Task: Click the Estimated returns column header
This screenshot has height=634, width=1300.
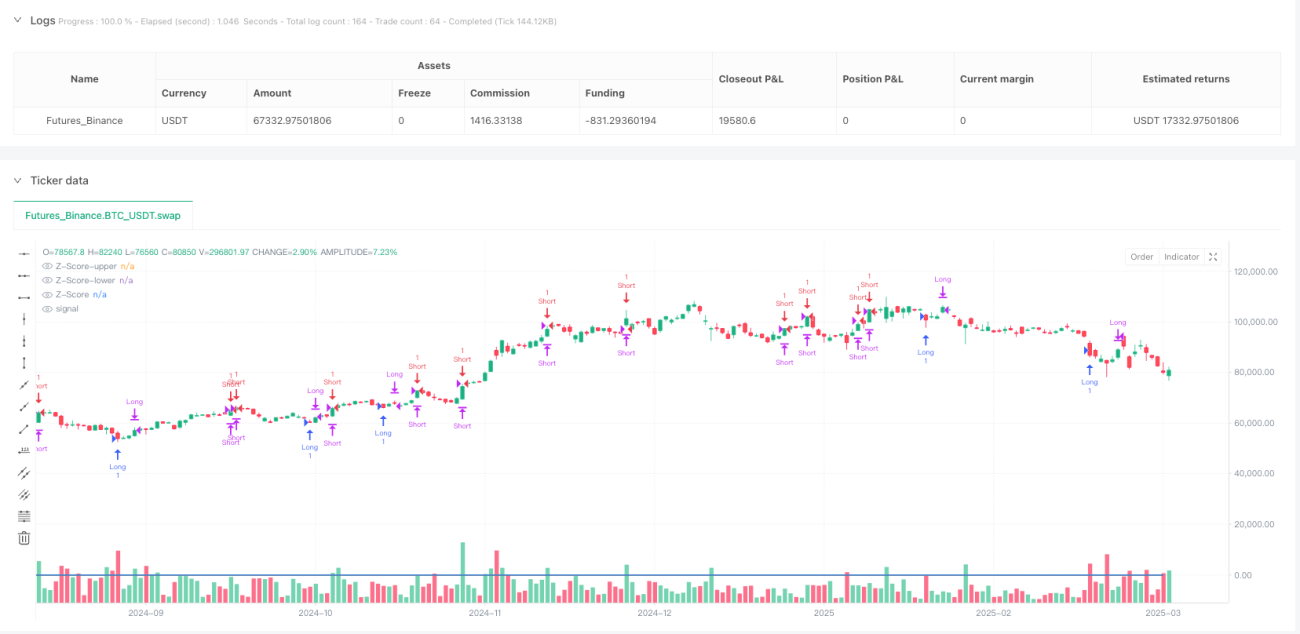Action: [1185, 79]
